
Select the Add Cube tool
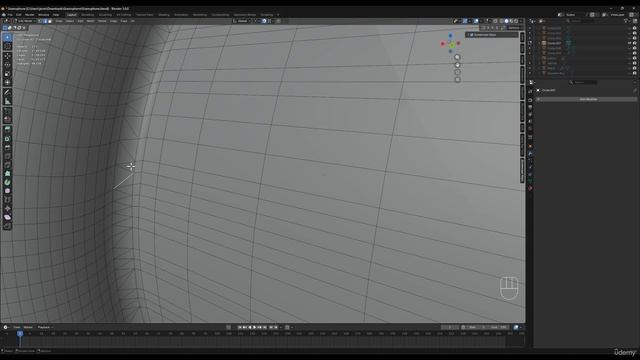[x=7, y=111]
